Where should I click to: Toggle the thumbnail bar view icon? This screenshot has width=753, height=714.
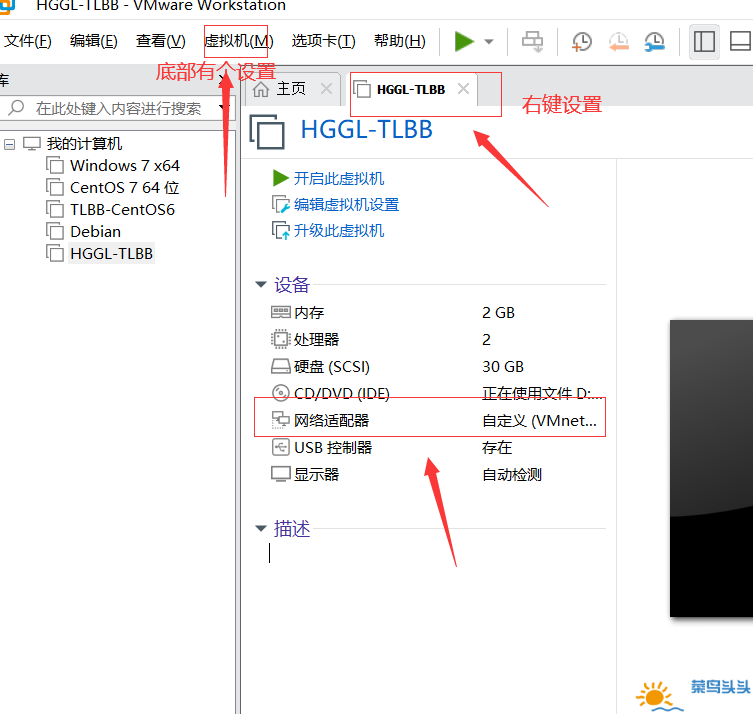740,41
